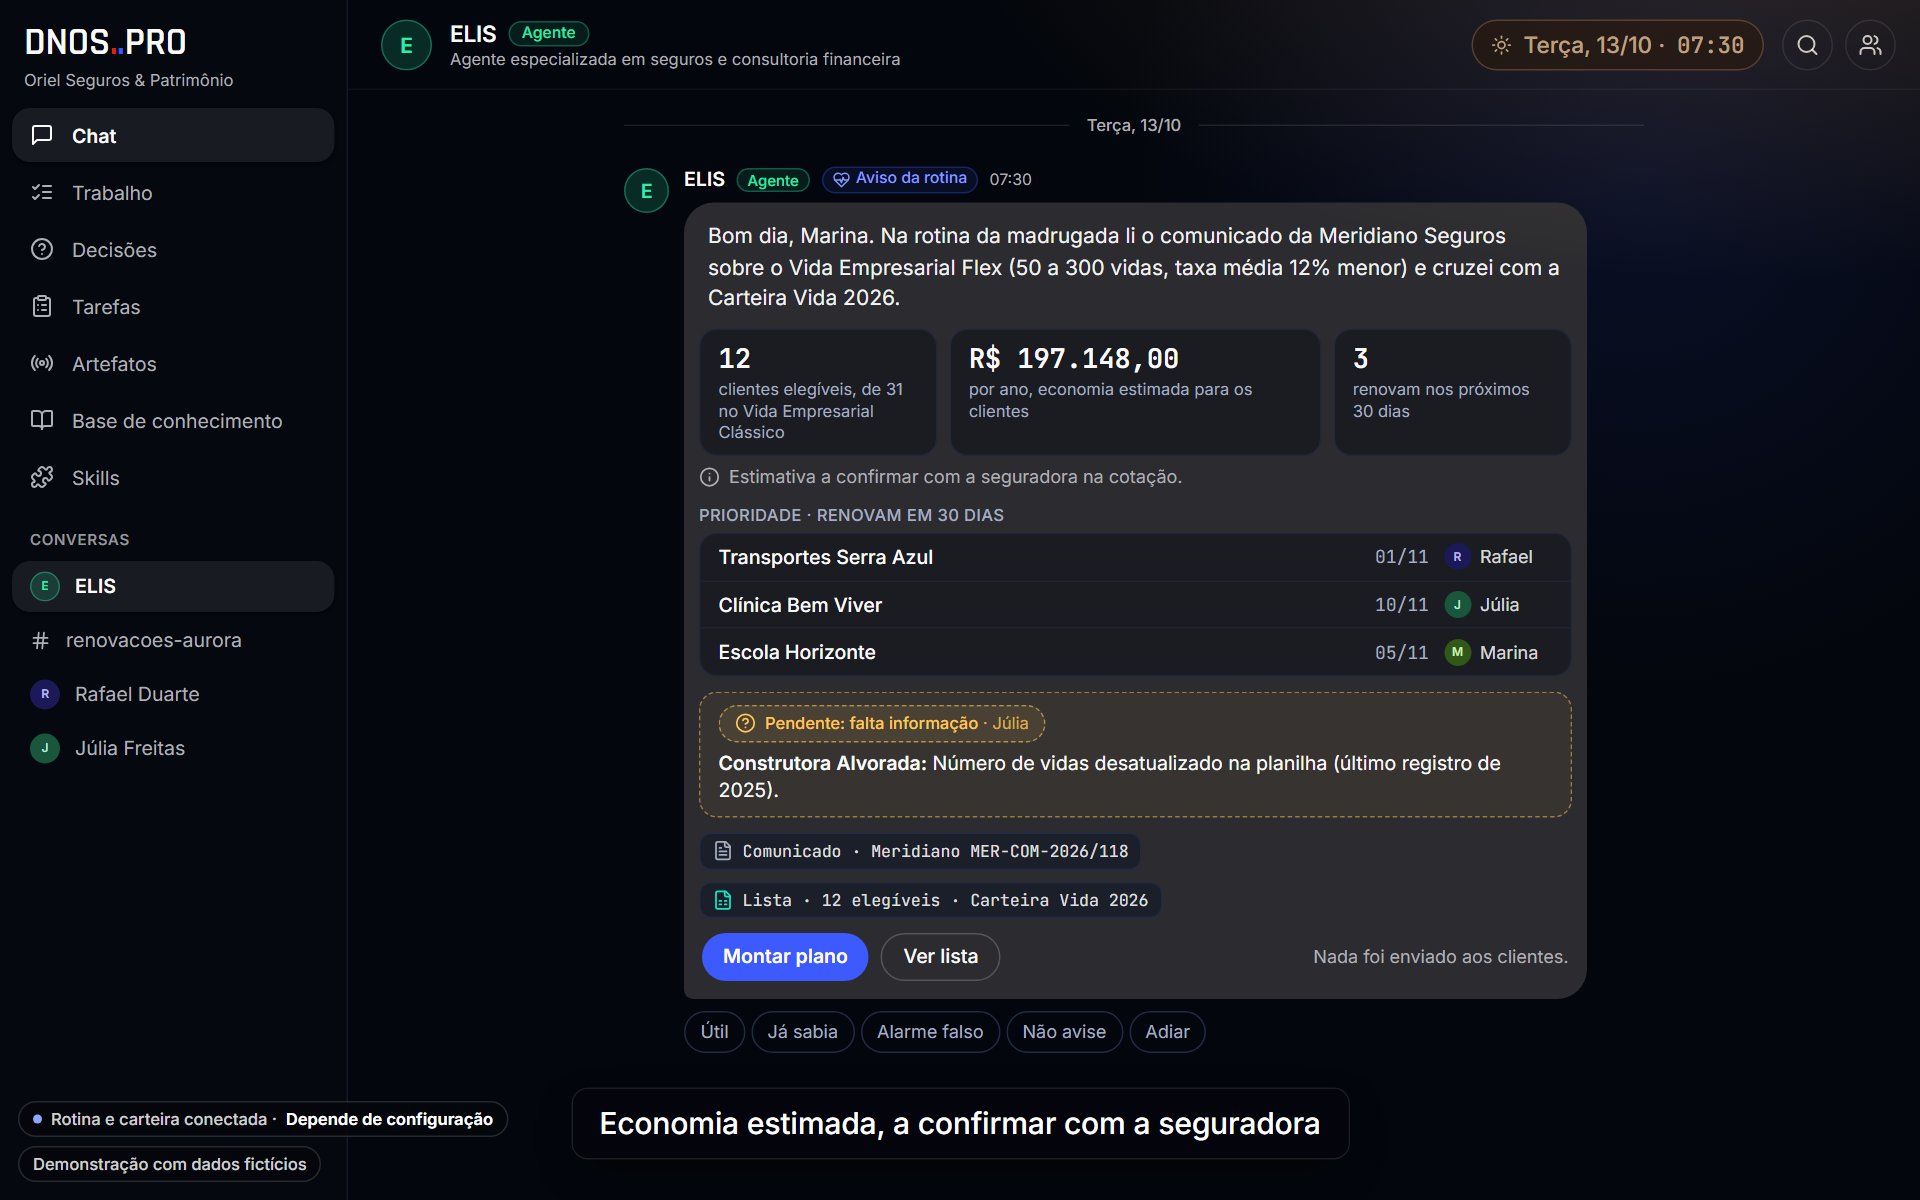Click ELIS avatar beside the message
This screenshot has height=1200, width=1920.
coord(646,191)
